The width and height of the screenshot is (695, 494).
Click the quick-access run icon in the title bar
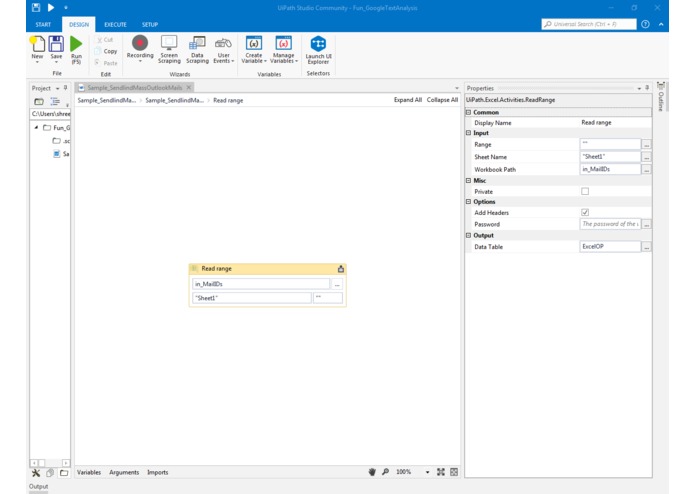point(51,8)
